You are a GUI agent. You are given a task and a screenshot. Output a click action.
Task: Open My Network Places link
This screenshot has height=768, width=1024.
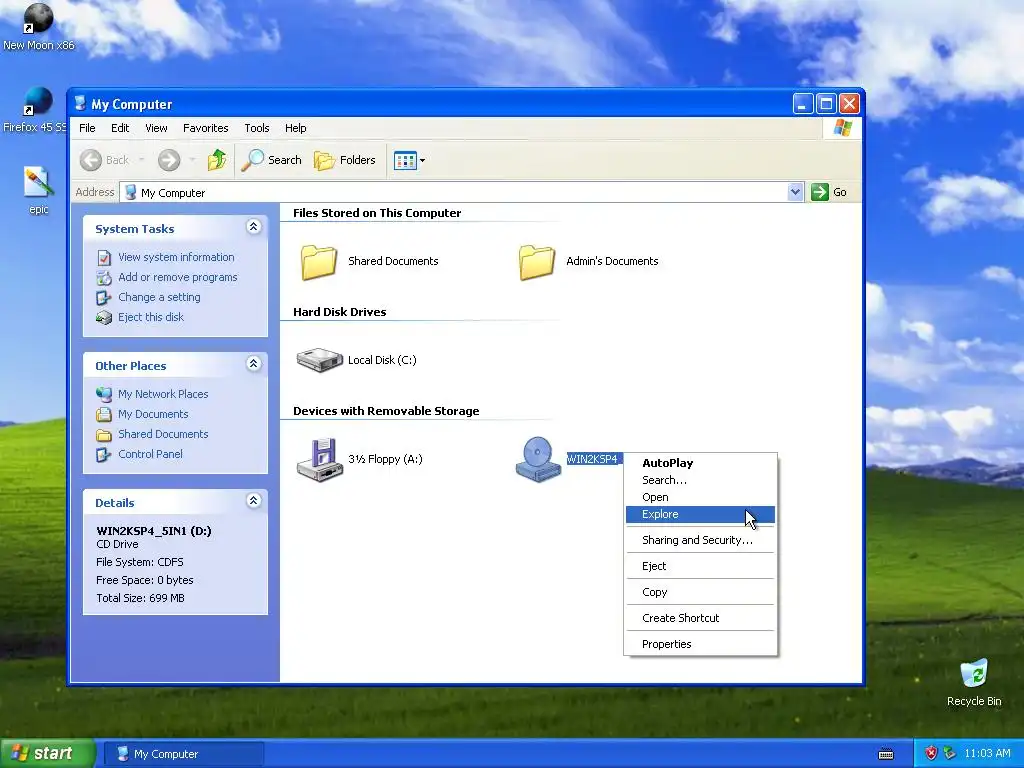[163, 394]
